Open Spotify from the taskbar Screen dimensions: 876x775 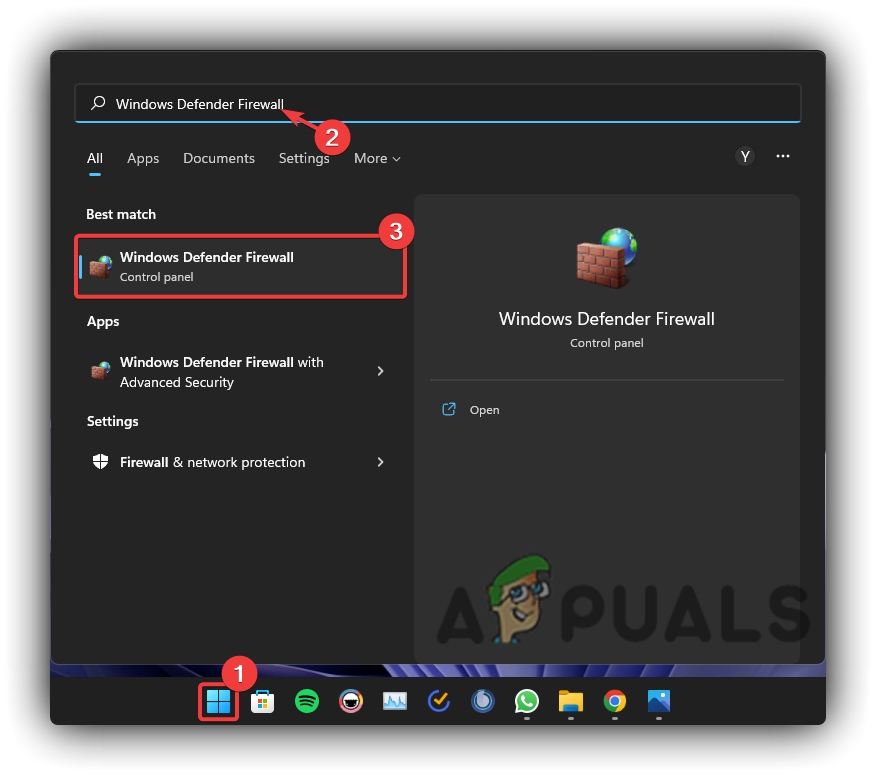click(x=307, y=701)
